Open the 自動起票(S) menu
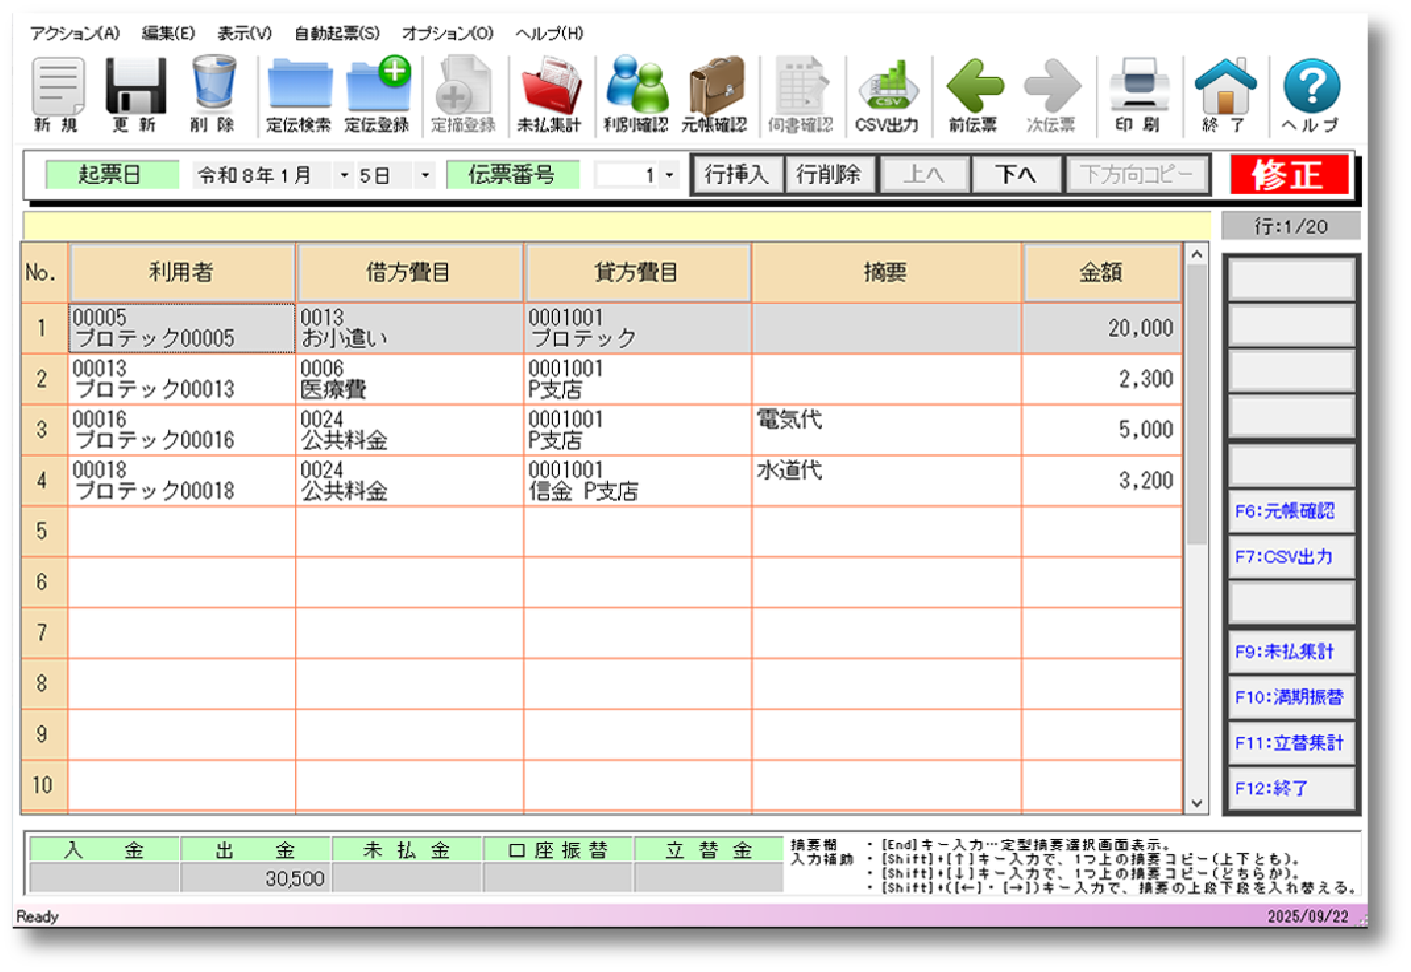This screenshot has height=972, width=1411. pos(337,33)
